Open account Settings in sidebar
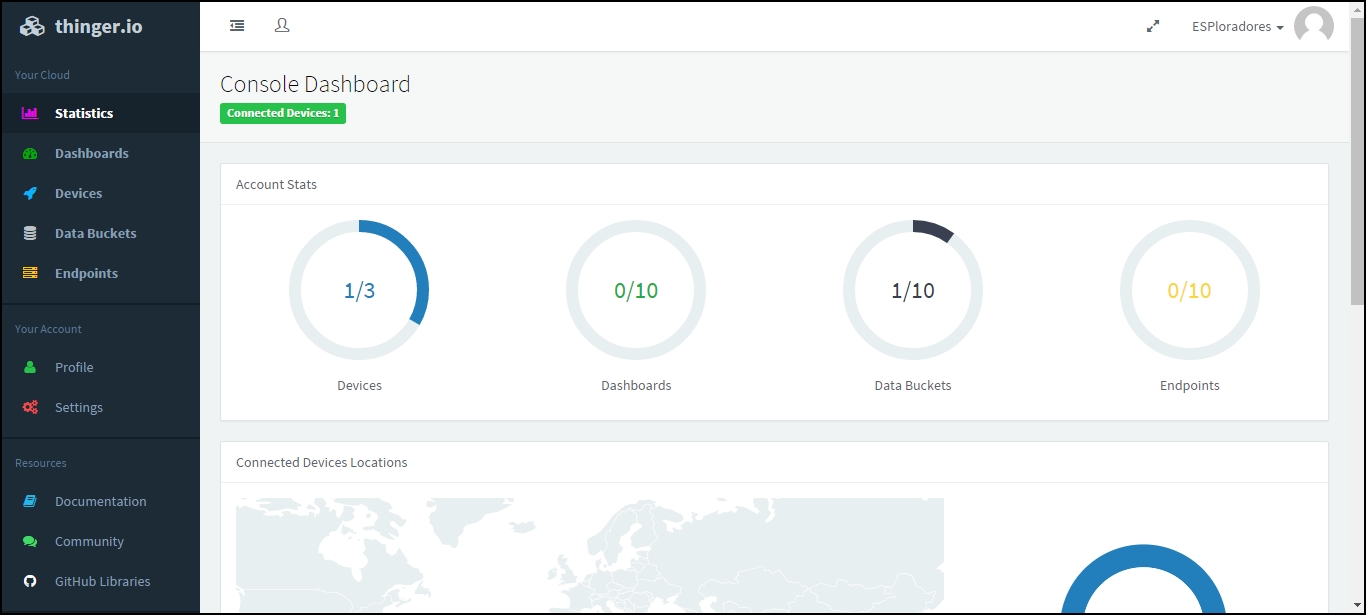 pyautogui.click(x=100, y=407)
